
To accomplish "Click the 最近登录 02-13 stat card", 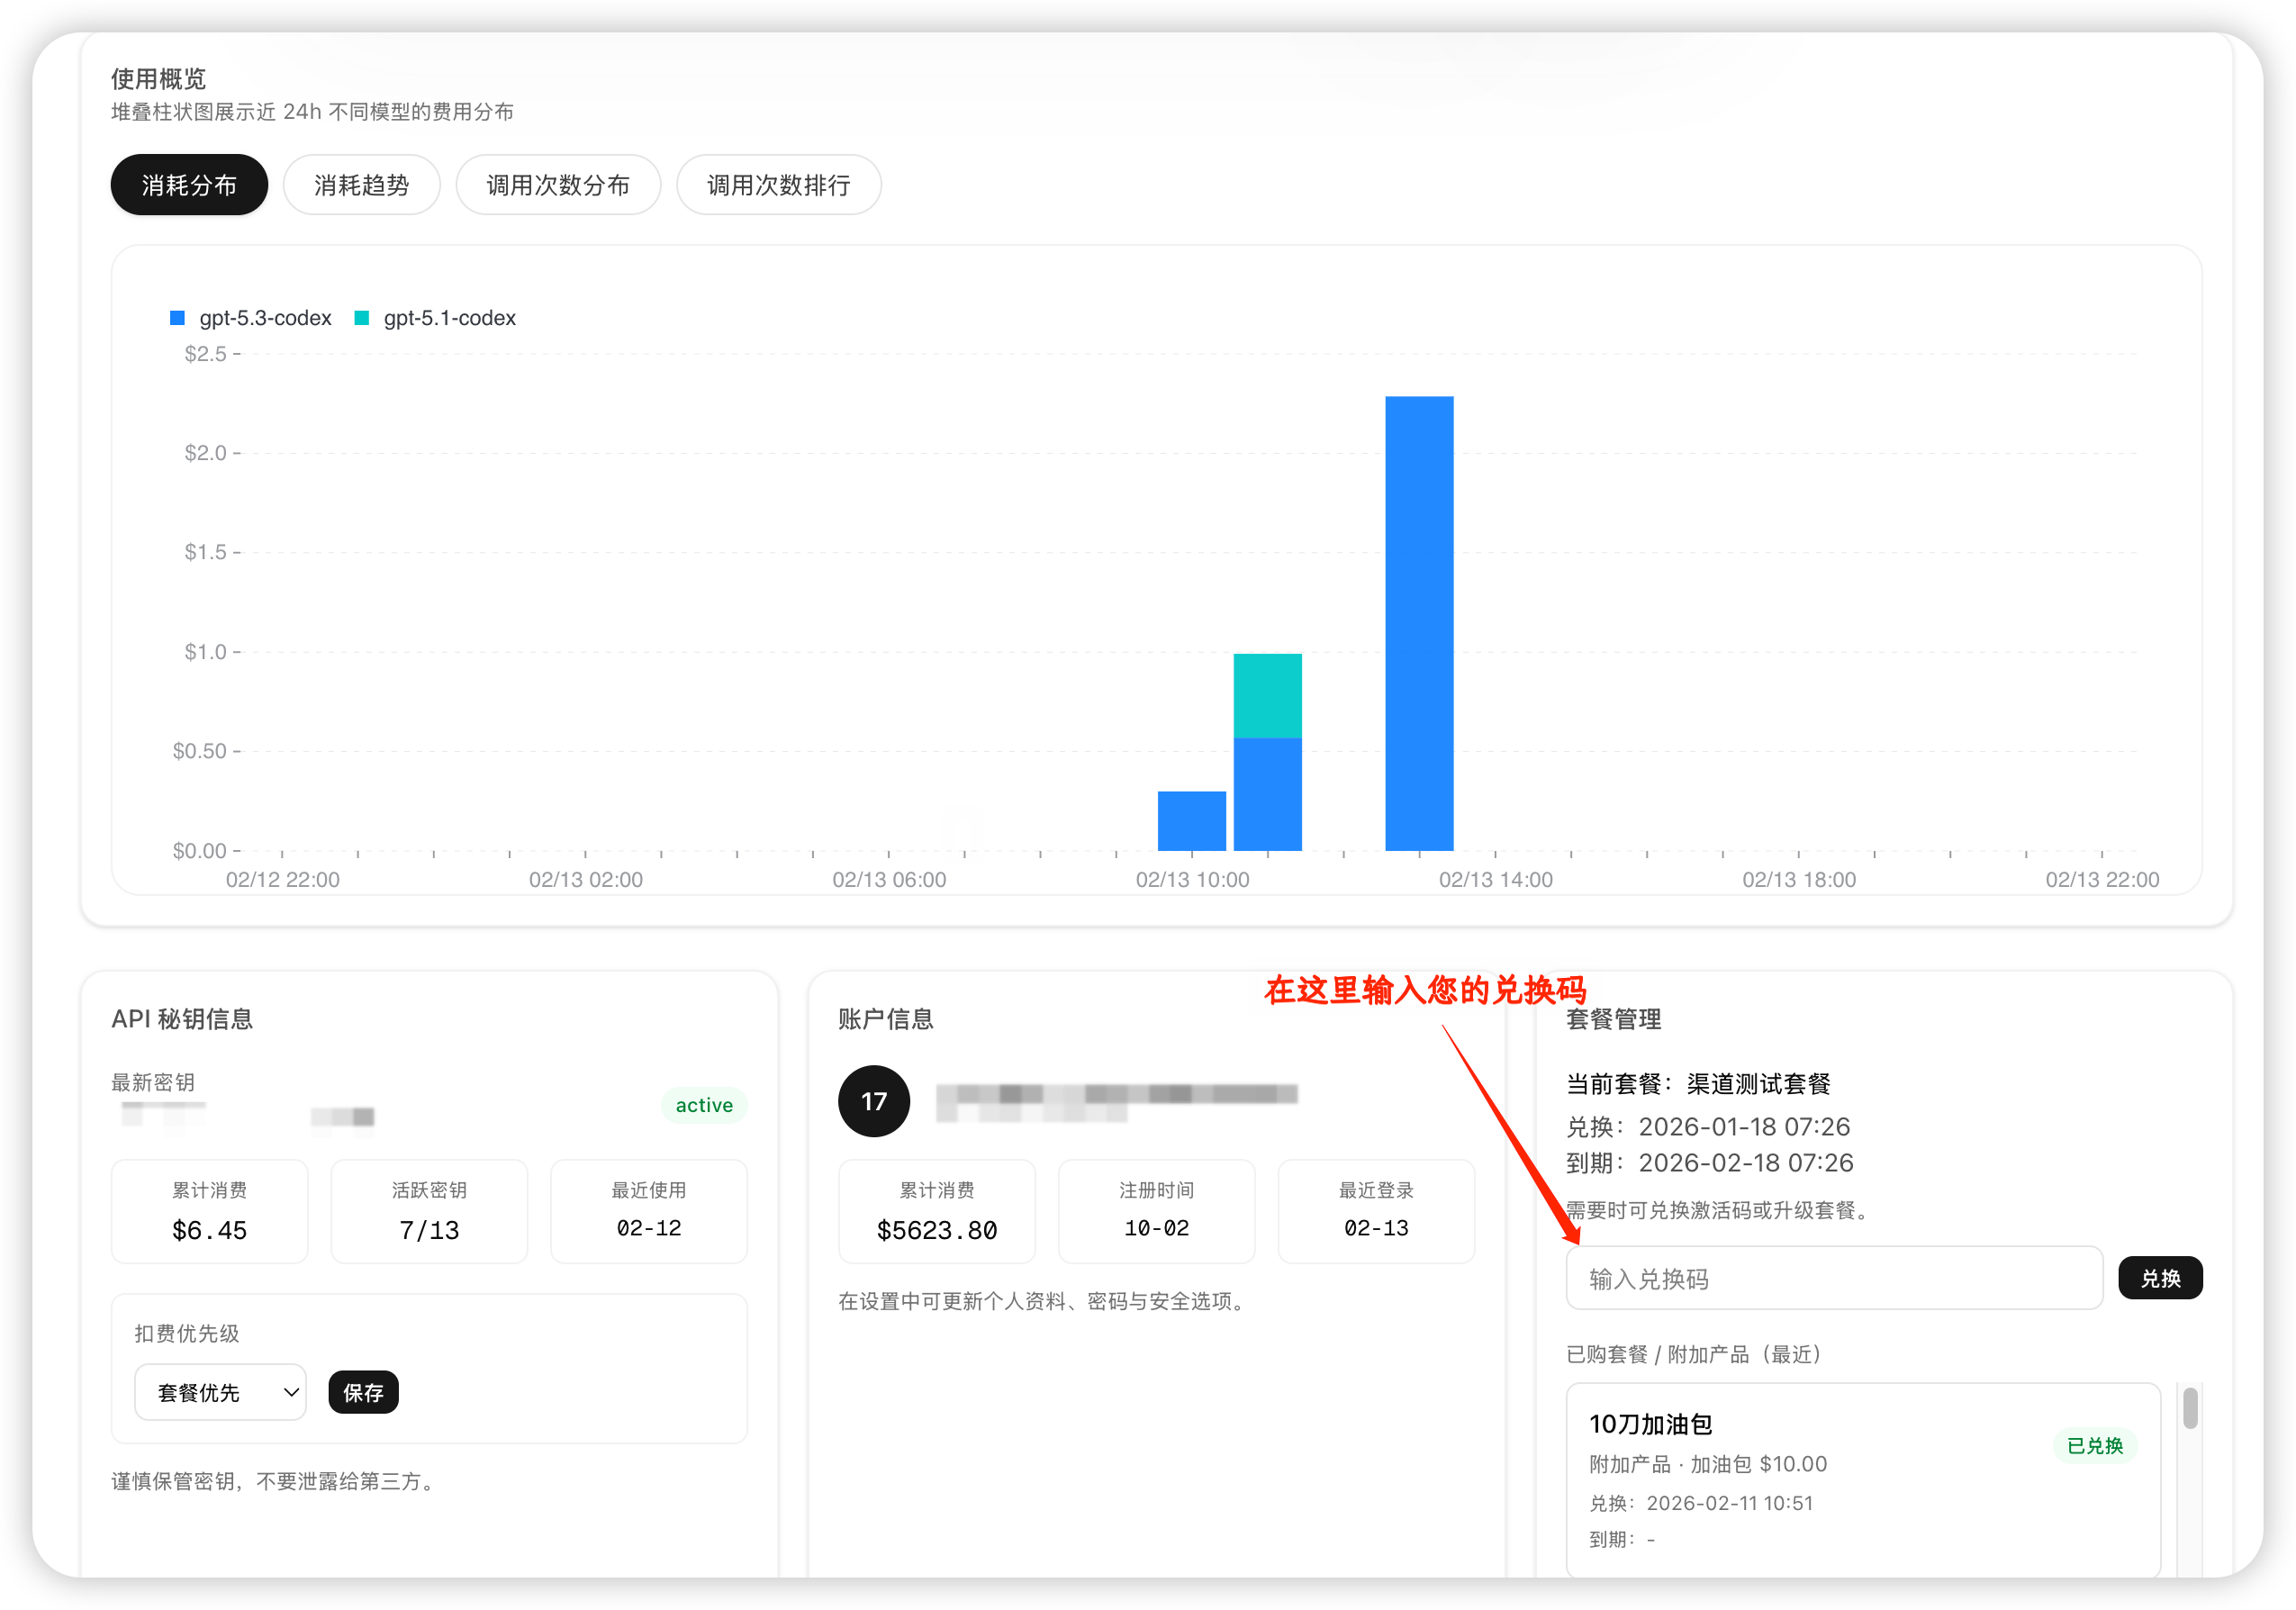I will click(x=1375, y=1211).
